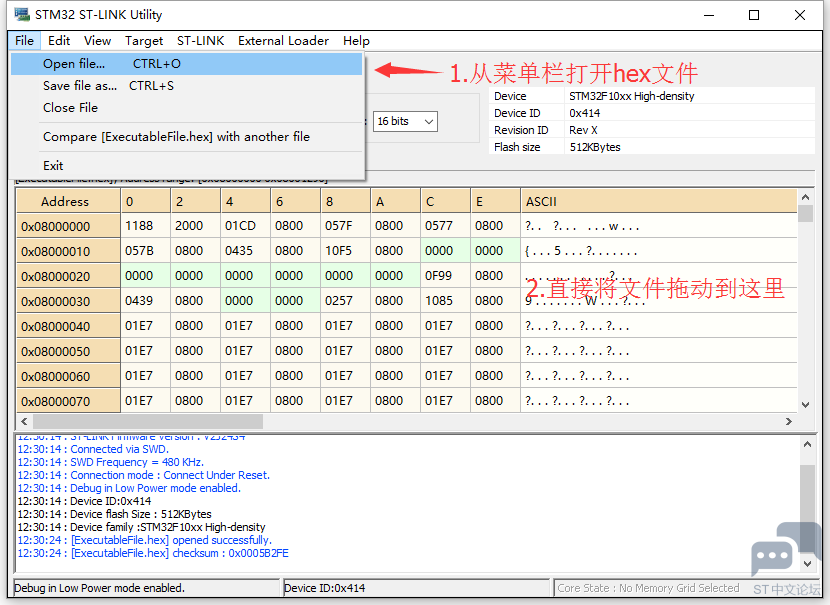Select address row 0x08000030

coord(68,301)
